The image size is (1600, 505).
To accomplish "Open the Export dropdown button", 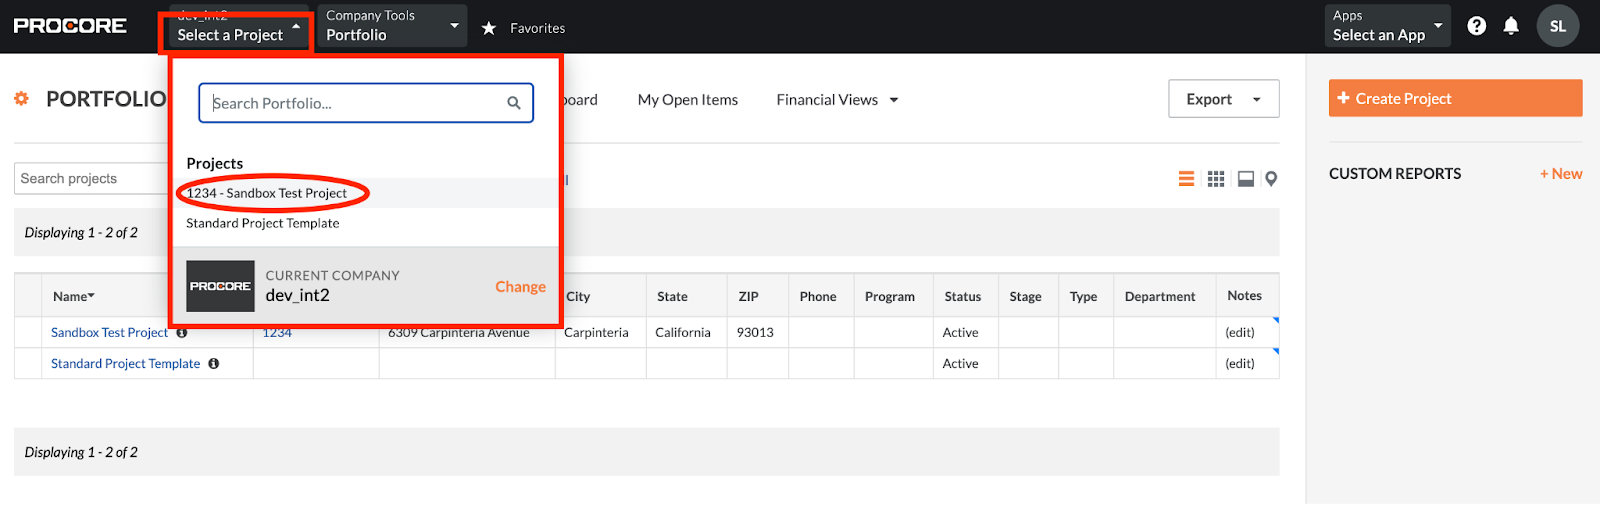I will [x=1223, y=99].
